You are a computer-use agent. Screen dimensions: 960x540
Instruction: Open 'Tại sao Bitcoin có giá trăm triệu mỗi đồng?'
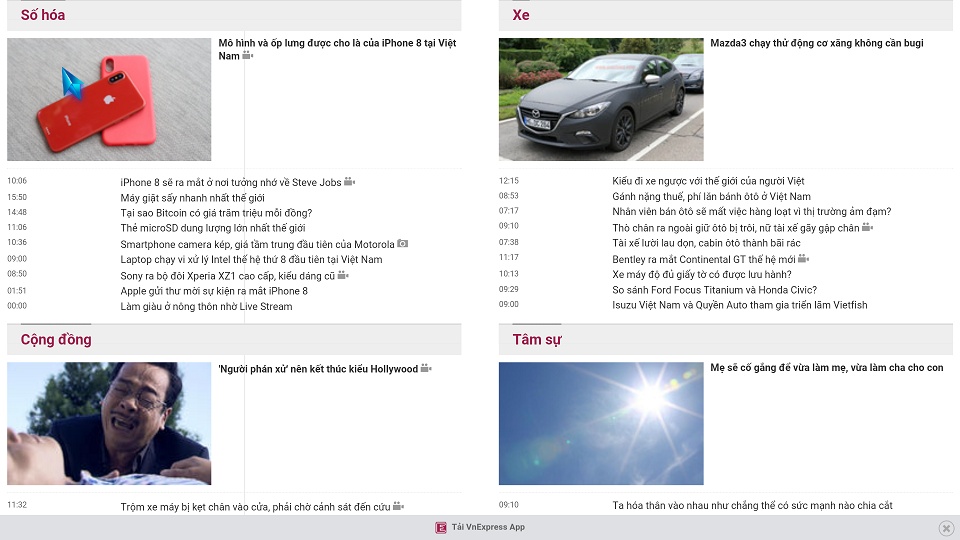(216, 213)
